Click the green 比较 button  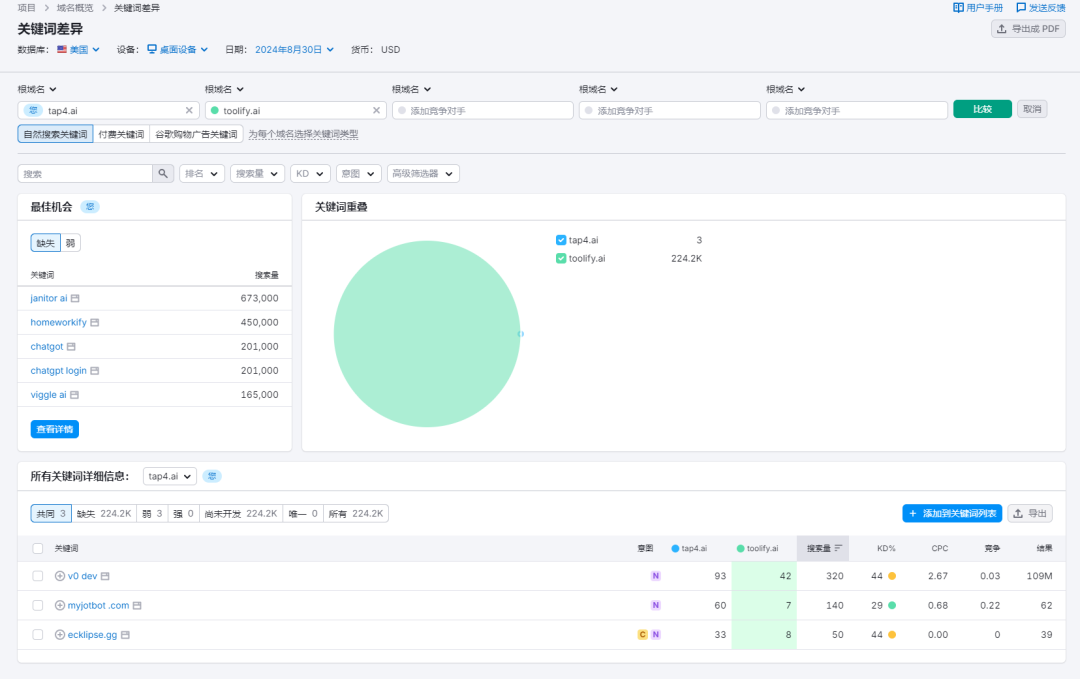[982, 109]
